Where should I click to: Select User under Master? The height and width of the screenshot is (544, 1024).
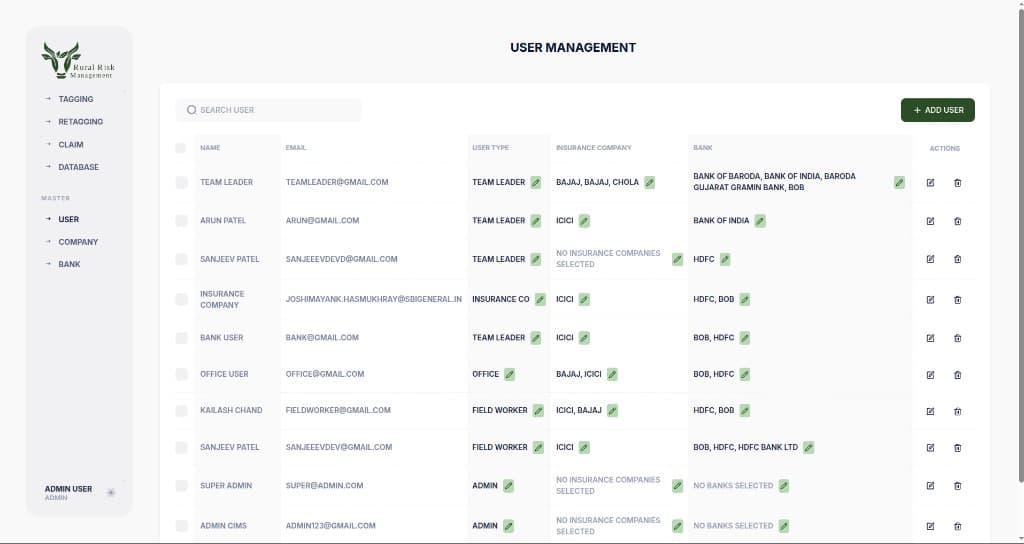click(x=69, y=219)
